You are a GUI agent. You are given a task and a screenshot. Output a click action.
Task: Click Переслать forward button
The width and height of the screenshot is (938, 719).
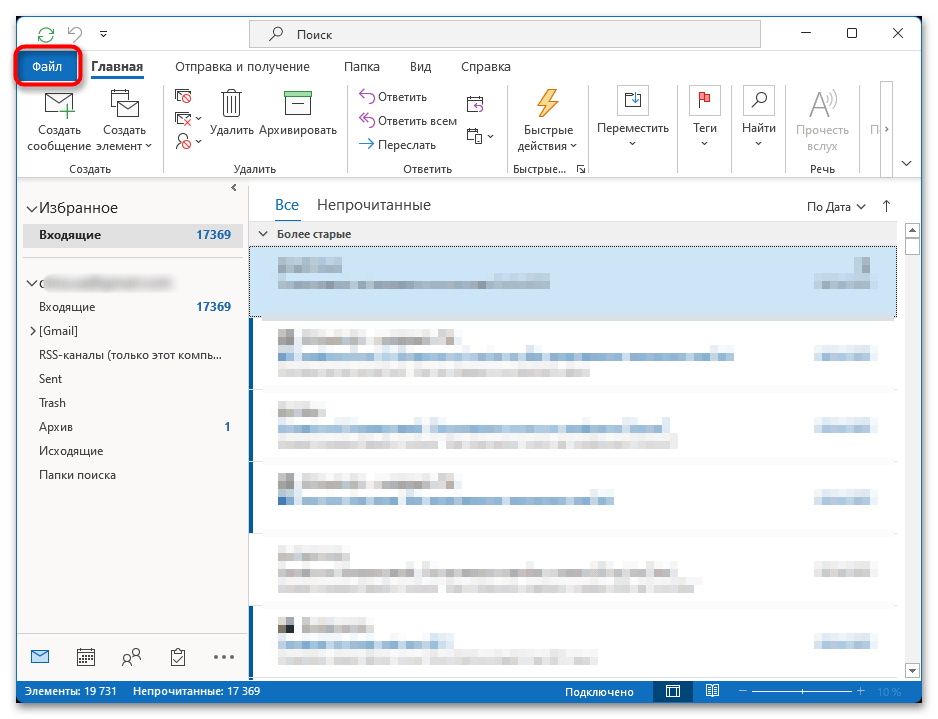pyautogui.click(x=397, y=144)
